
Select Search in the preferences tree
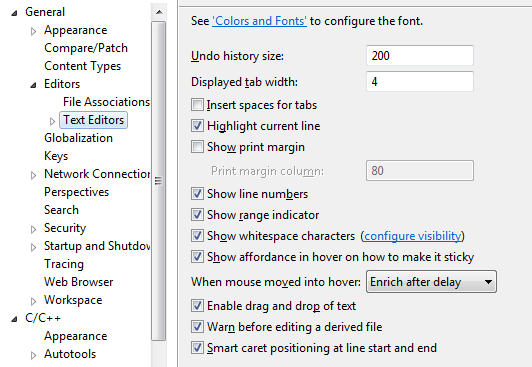(x=61, y=210)
